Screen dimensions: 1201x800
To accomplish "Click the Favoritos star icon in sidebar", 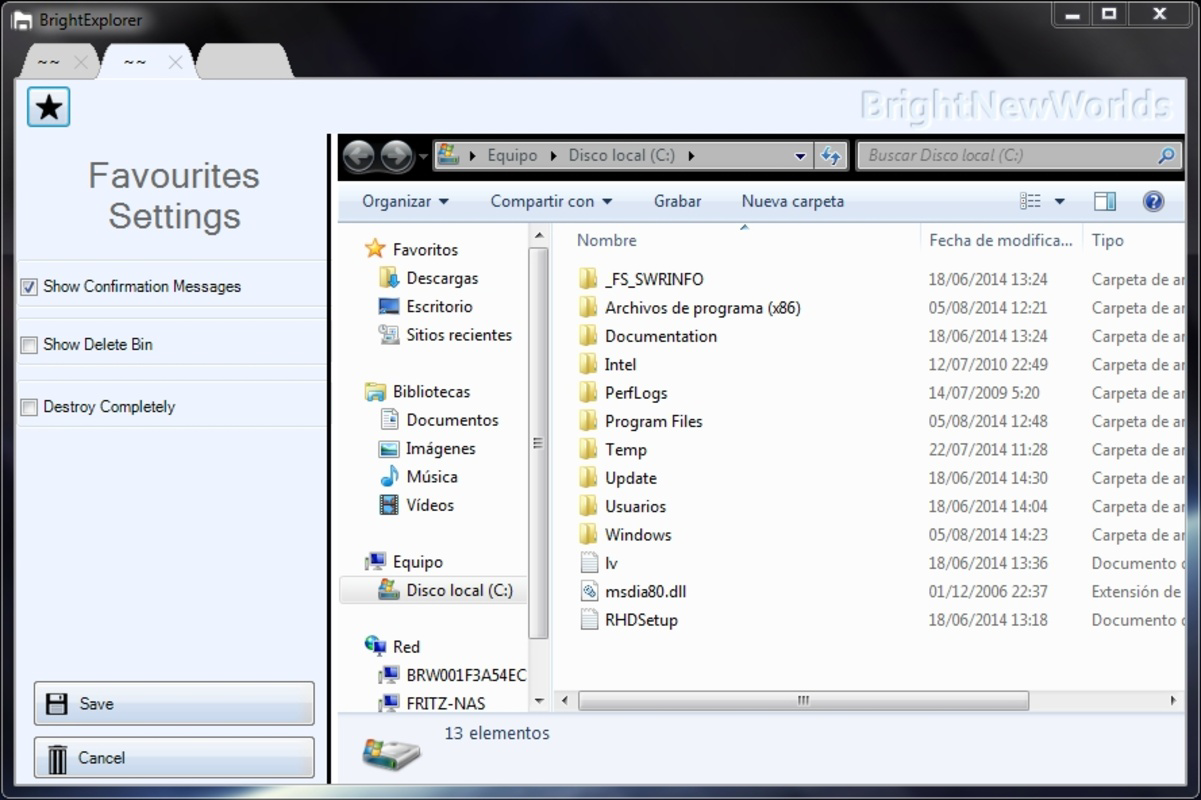I will pyautogui.click(x=375, y=249).
